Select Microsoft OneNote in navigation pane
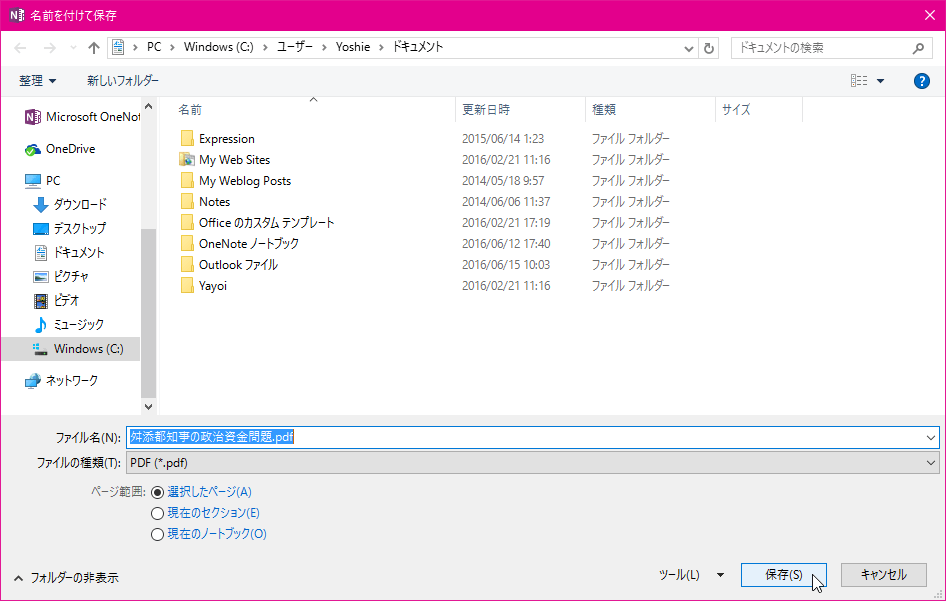This screenshot has height=601, width=946. [81, 117]
